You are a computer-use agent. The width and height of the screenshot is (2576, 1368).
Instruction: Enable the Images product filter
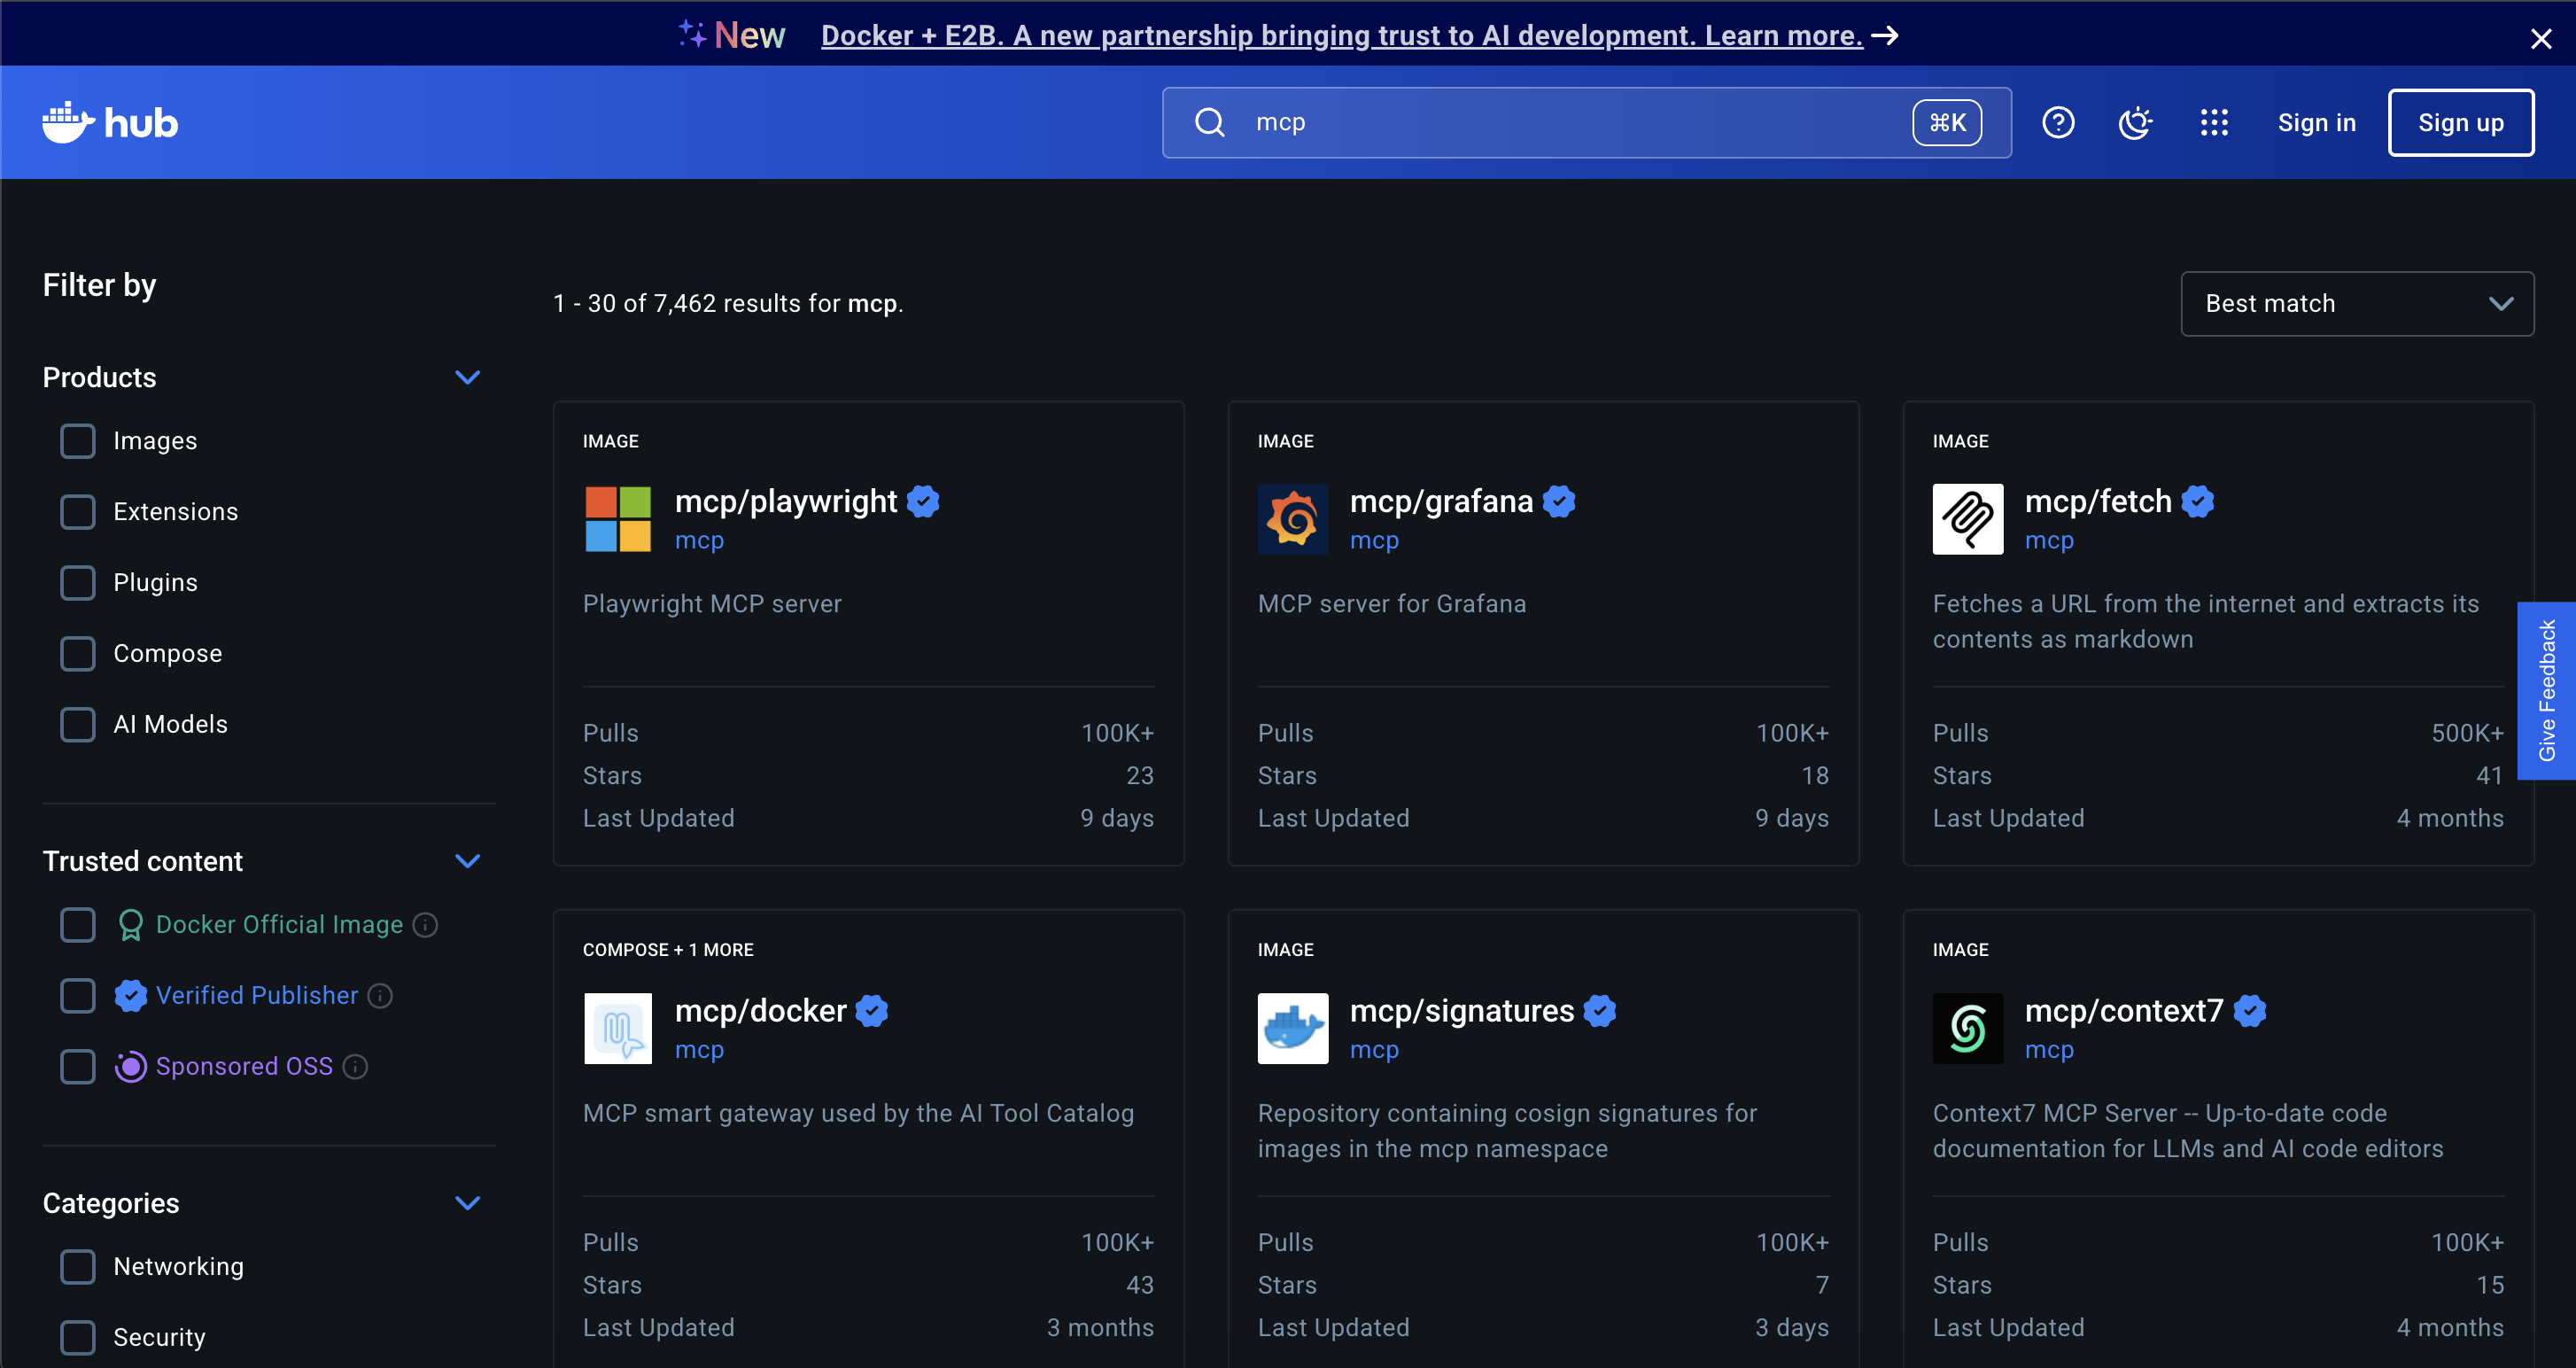[x=77, y=441]
